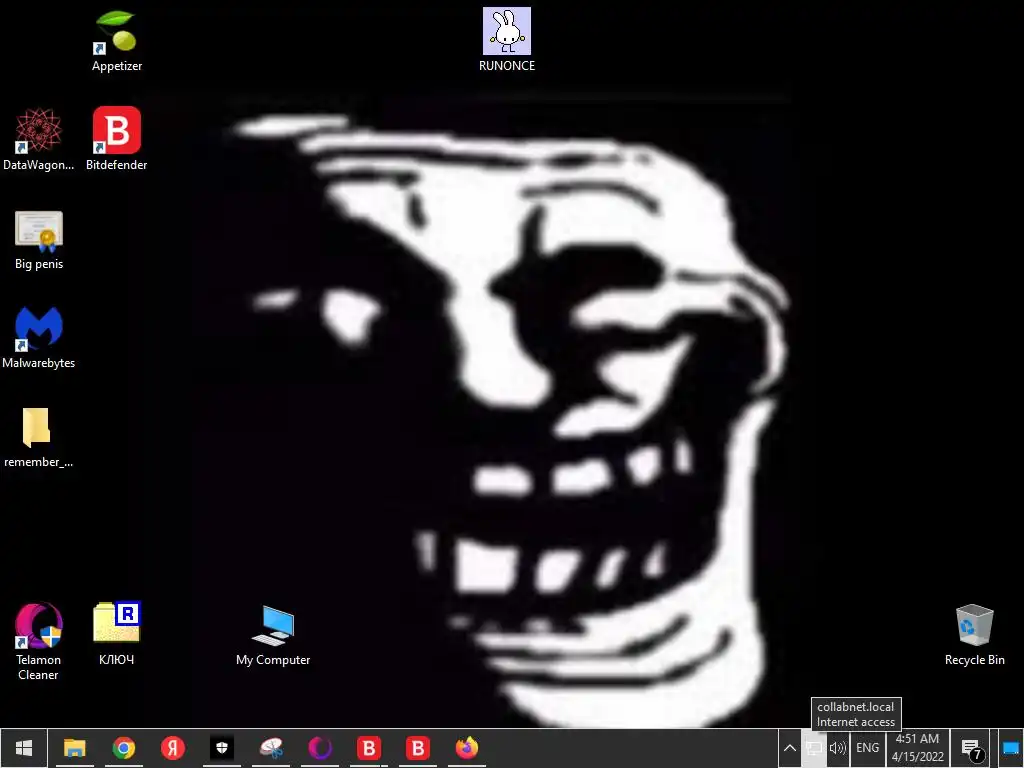Open Google Chrome from the taskbar

(123, 748)
